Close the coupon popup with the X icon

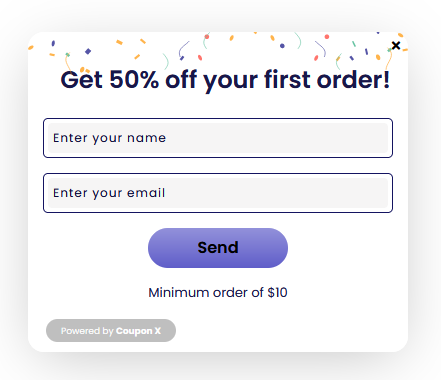[396, 45]
